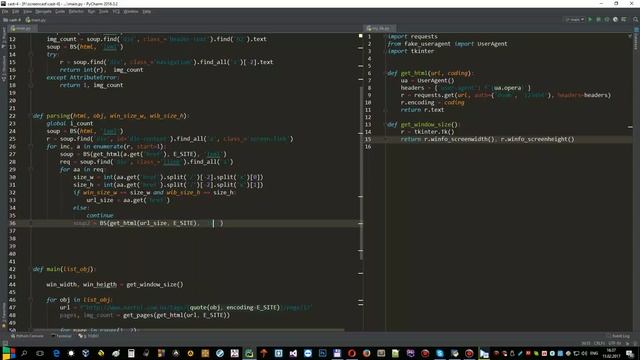
Task: Show the Project tool window from left stripe
Action: (x=4, y=38)
